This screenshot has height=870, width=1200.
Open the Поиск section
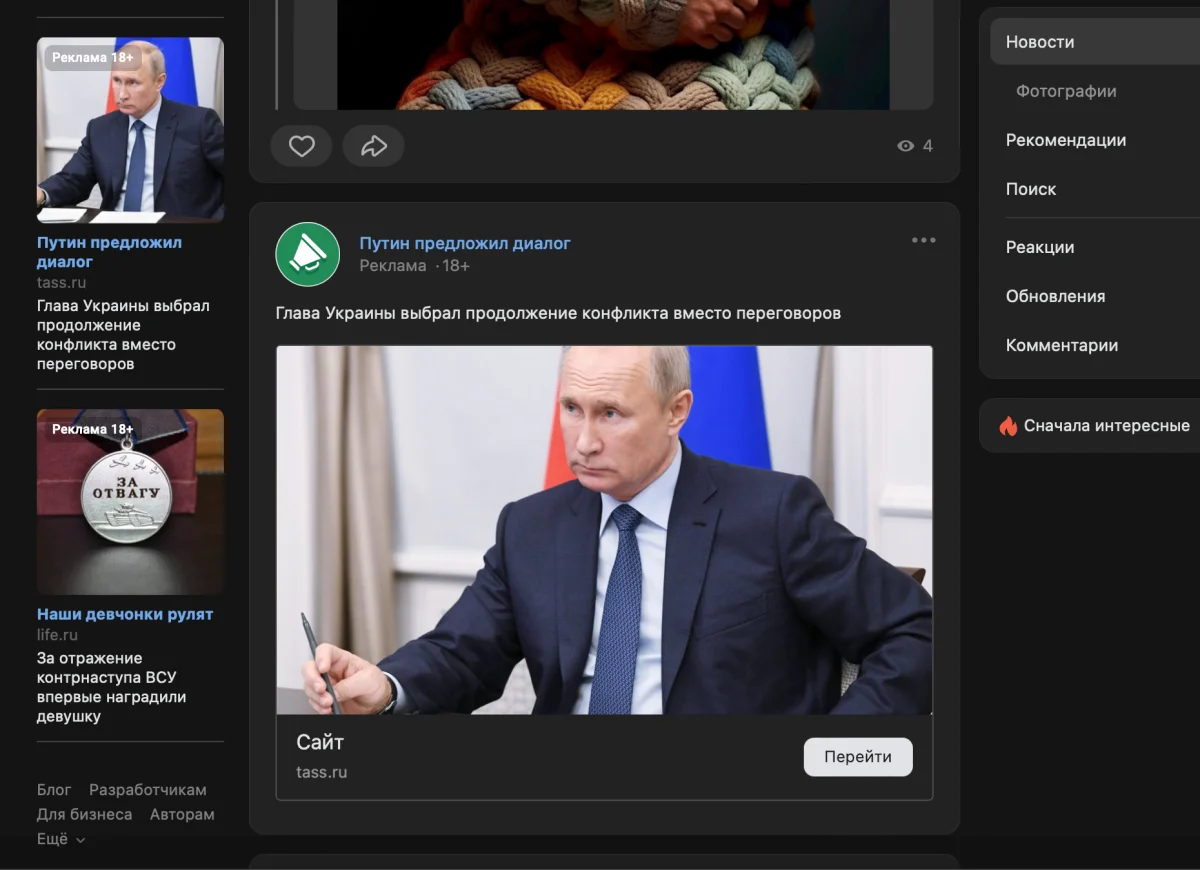point(1031,189)
